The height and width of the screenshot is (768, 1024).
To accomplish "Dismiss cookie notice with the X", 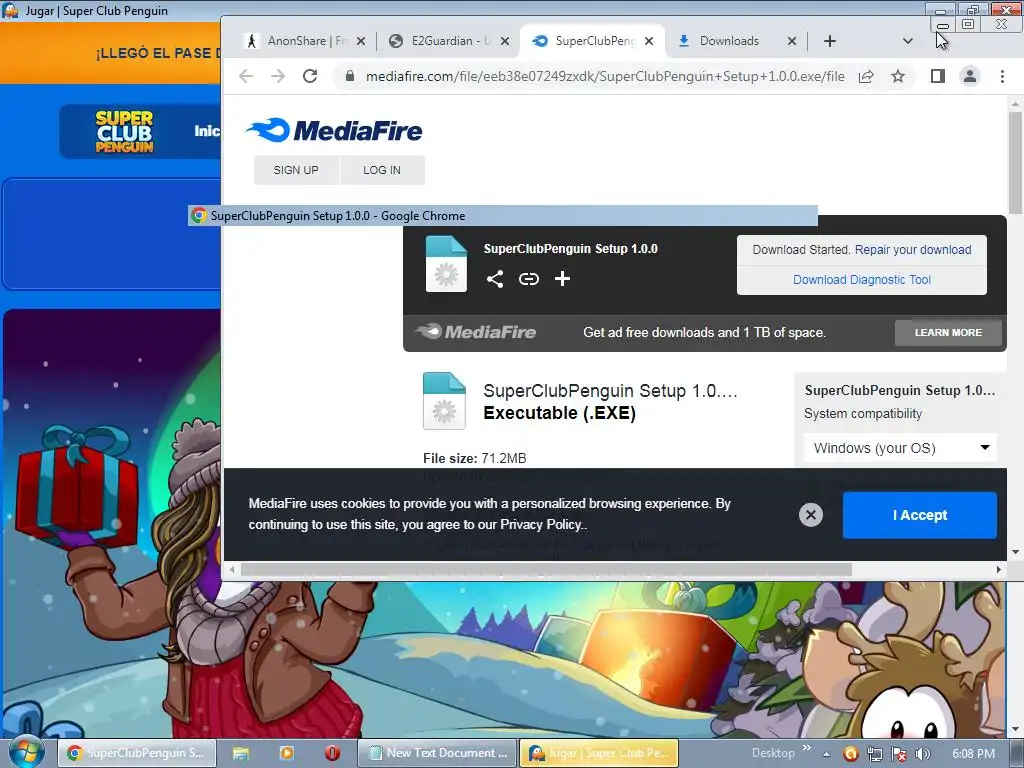I will (x=810, y=515).
